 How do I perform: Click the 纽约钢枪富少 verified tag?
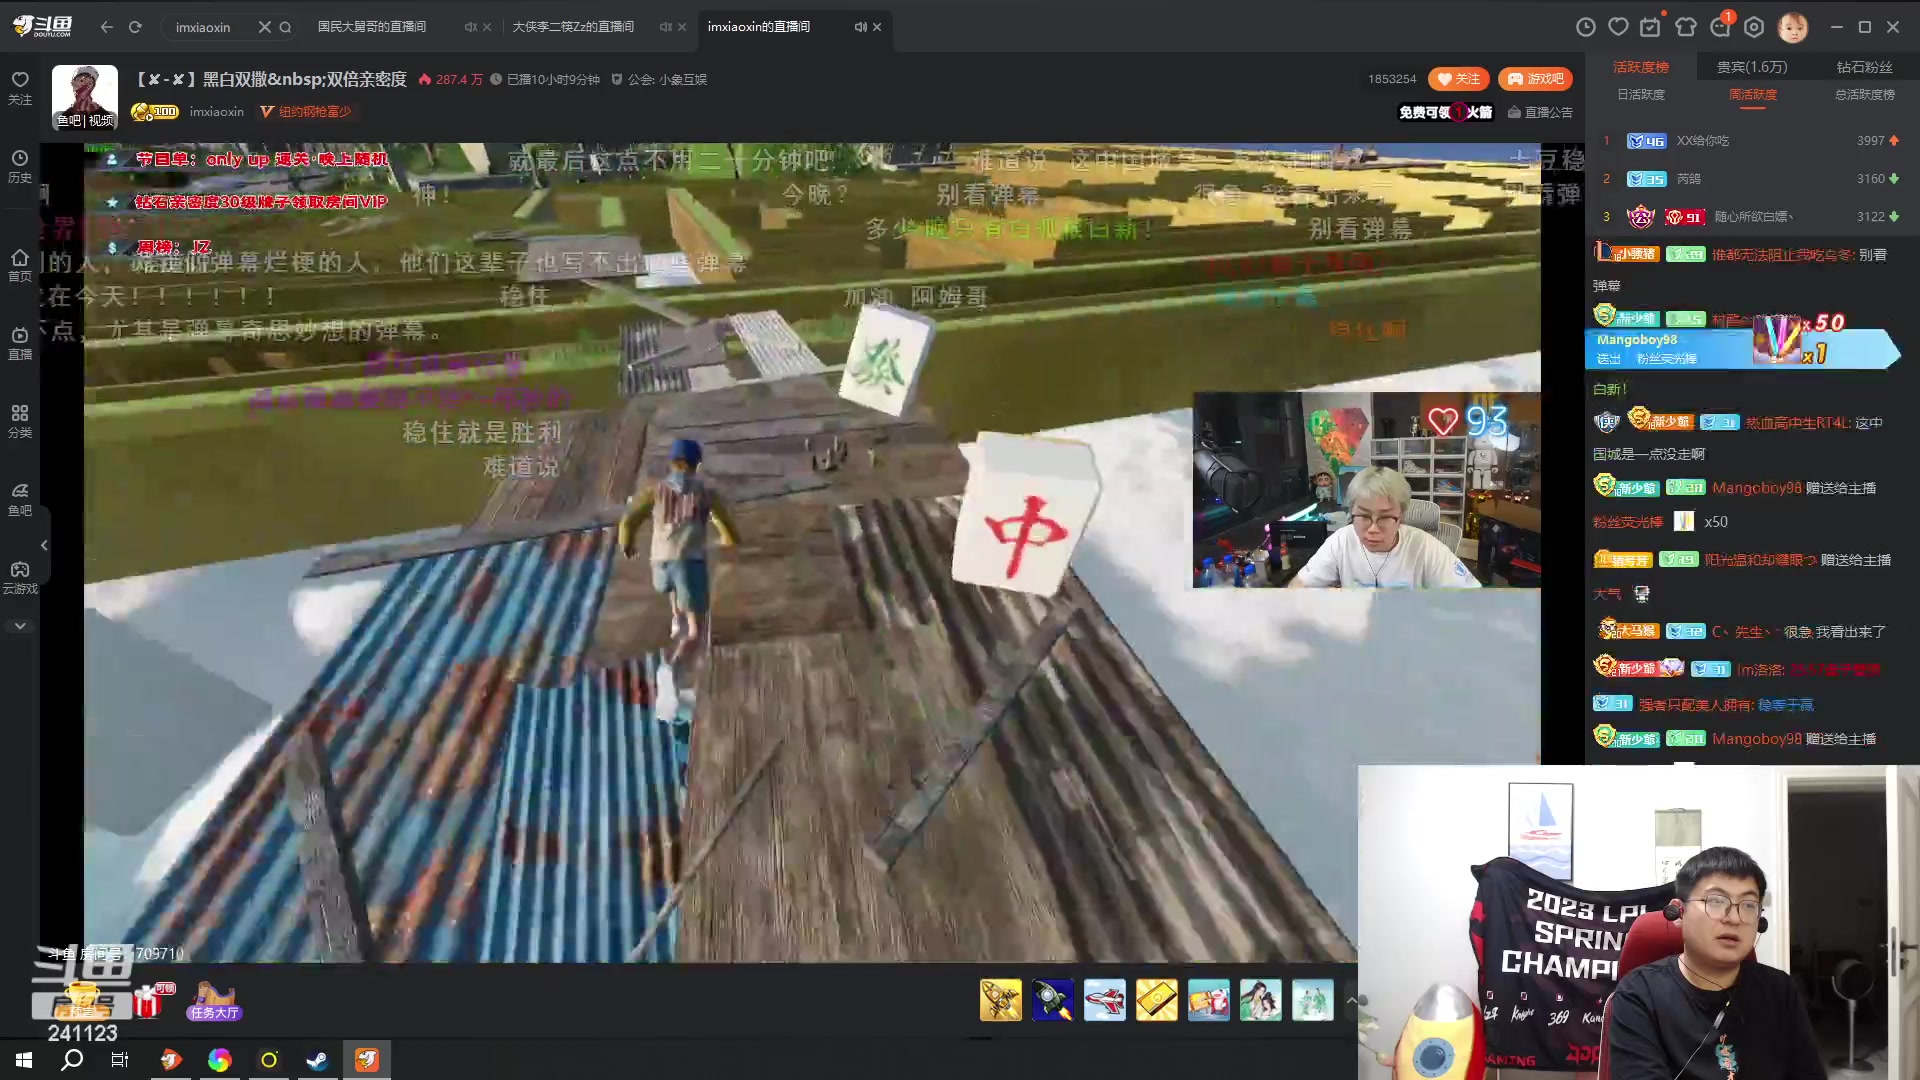(306, 112)
